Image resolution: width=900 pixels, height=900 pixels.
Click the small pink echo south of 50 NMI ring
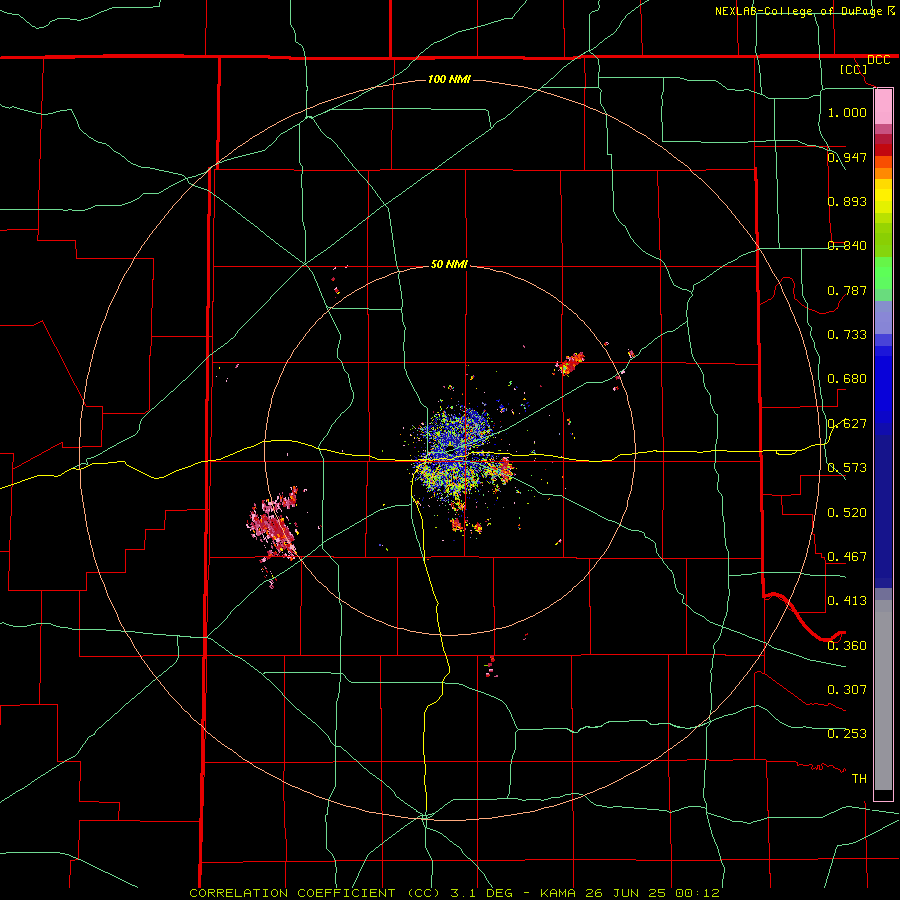(491, 667)
